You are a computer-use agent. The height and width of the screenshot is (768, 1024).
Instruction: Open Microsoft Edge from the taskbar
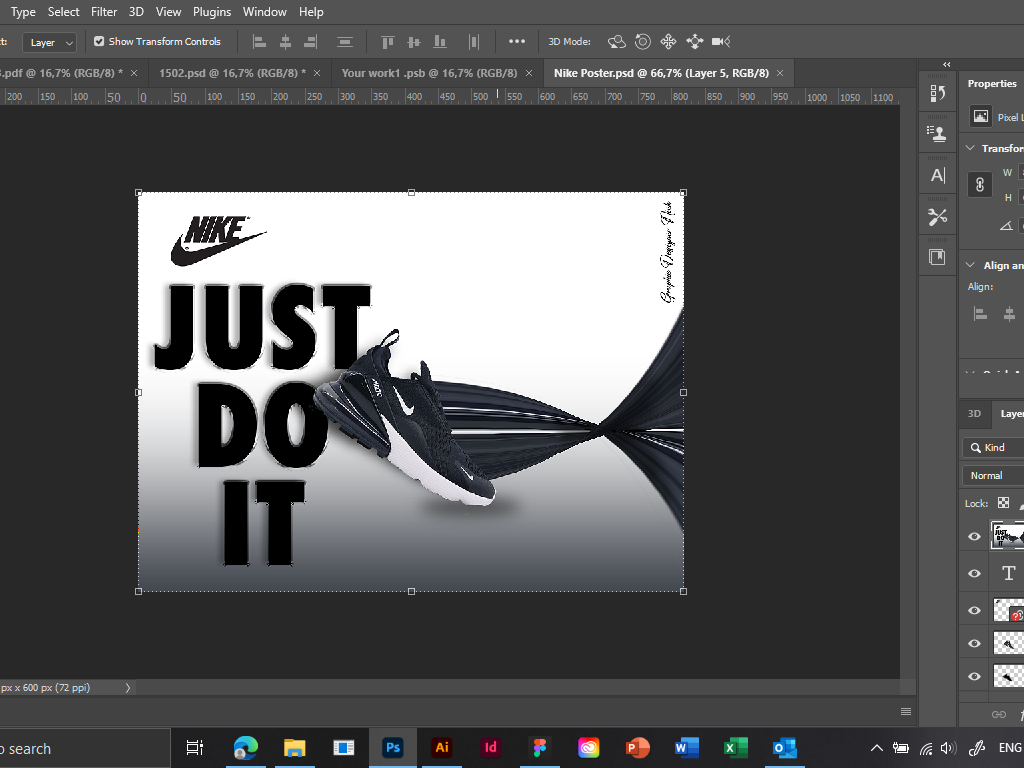click(246, 747)
